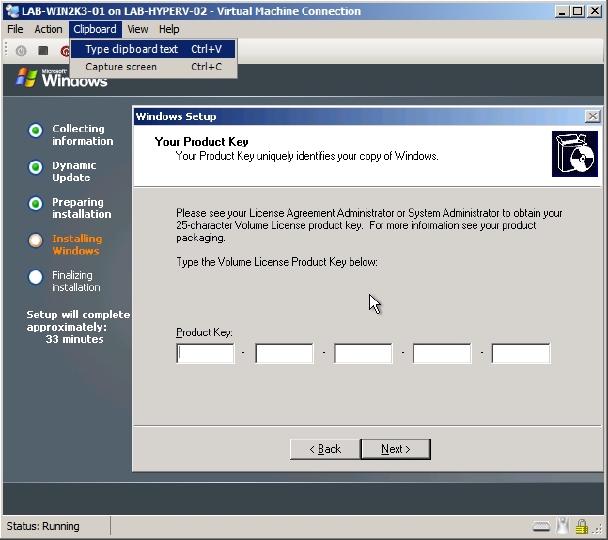
Task: Click the Preparing installation step indicator
Action: 35,204
